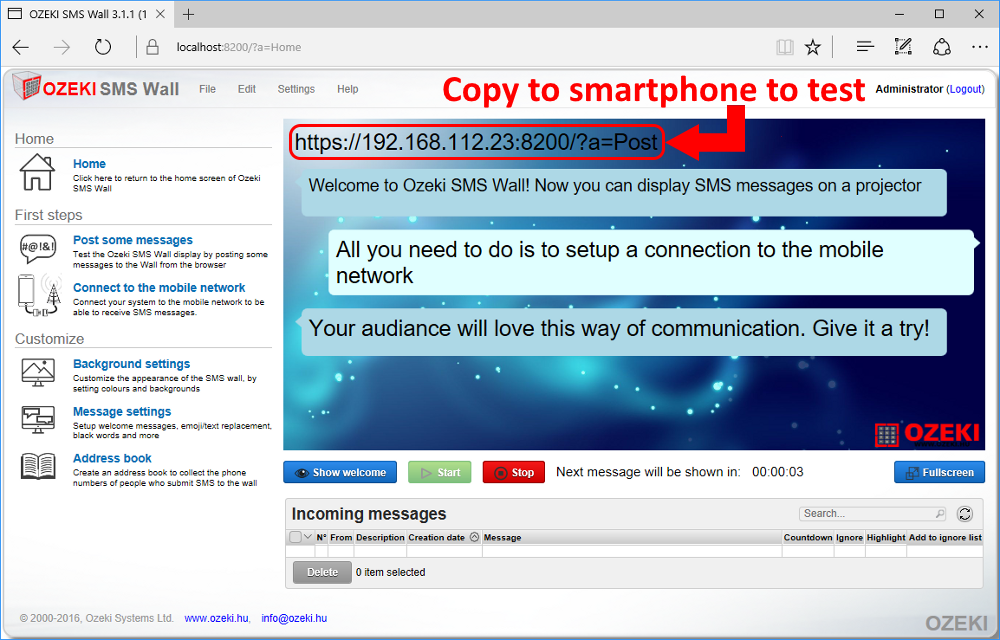1000x640 pixels.
Task: Click the refresh icon in Incoming messages
Action: (965, 514)
